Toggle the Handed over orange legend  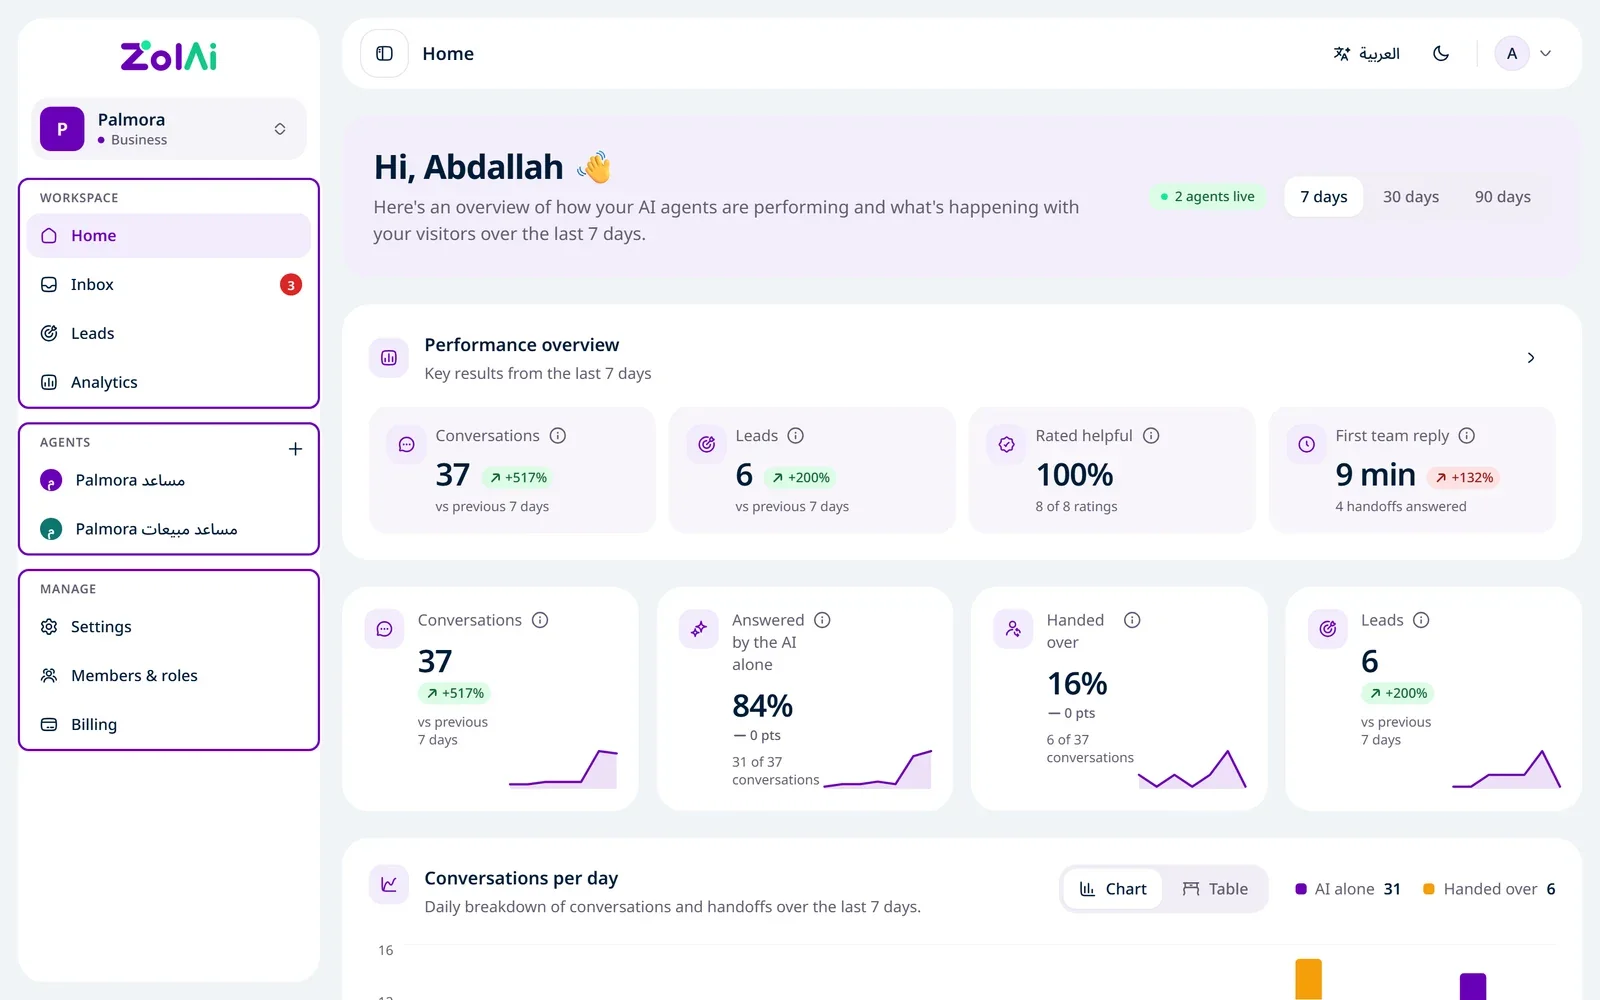pos(1489,889)
